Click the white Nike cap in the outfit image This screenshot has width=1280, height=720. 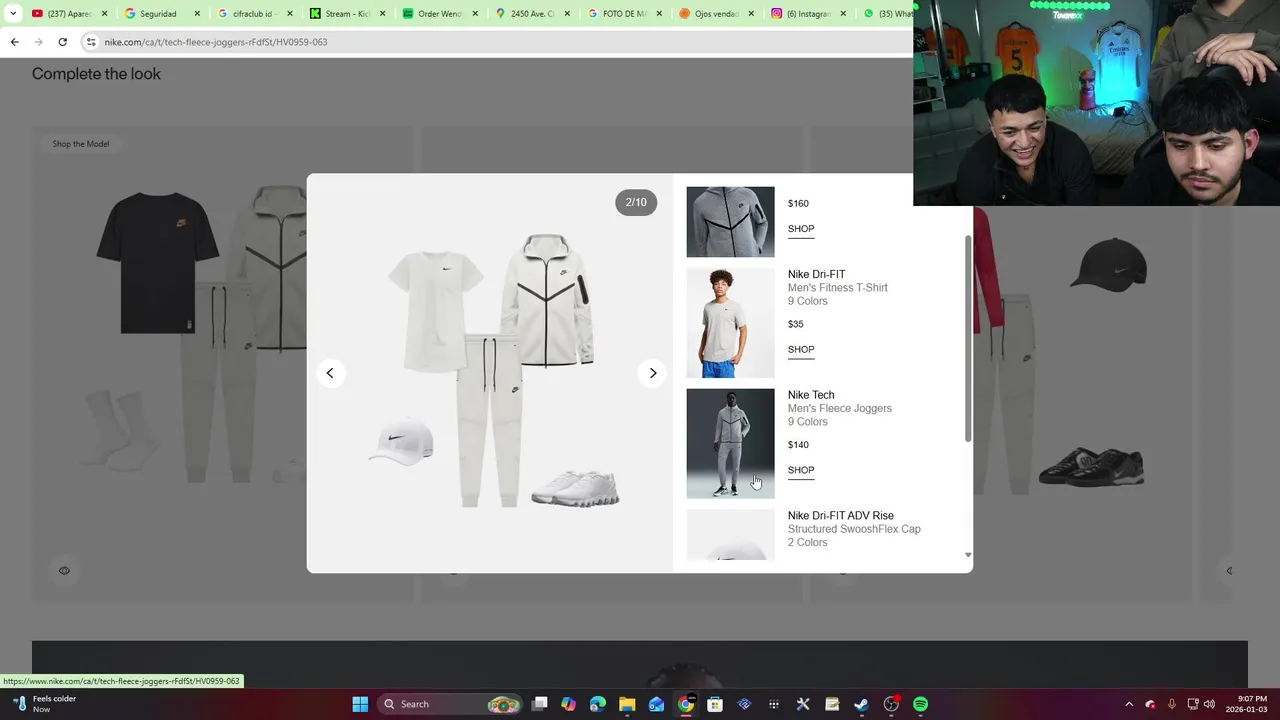click(401, 441)
